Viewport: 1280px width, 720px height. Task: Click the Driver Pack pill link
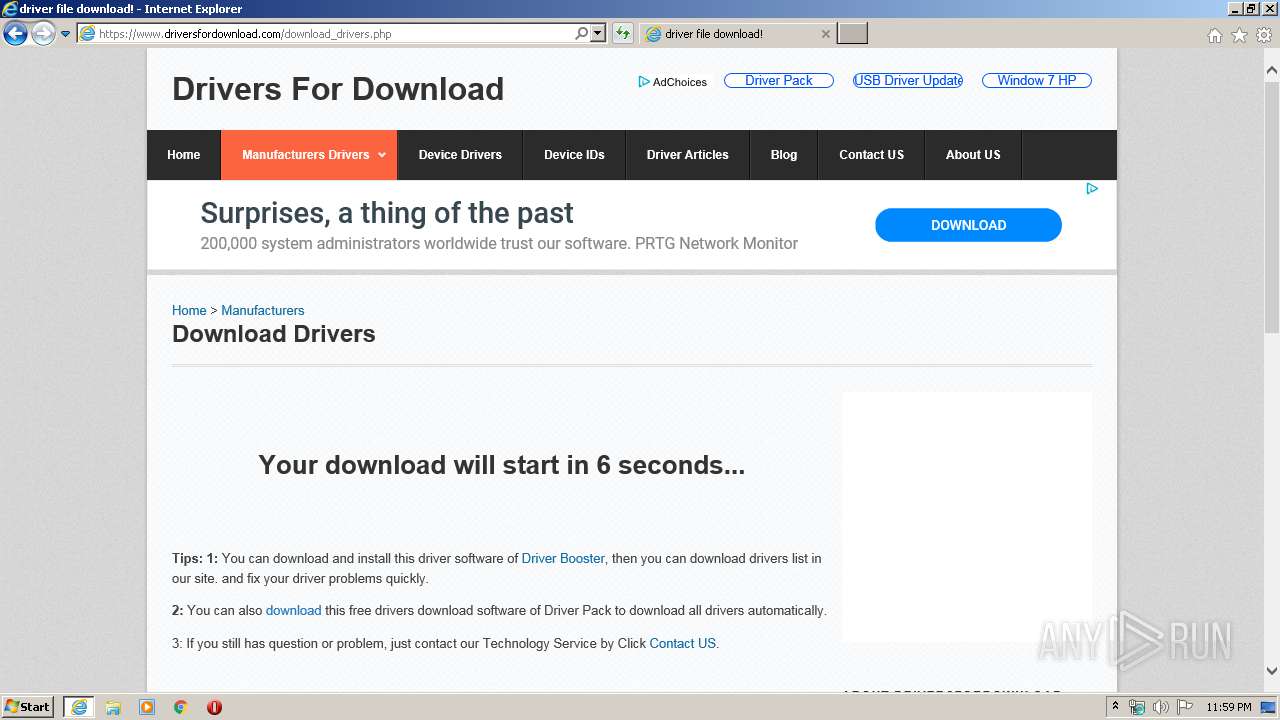(779, 80)
